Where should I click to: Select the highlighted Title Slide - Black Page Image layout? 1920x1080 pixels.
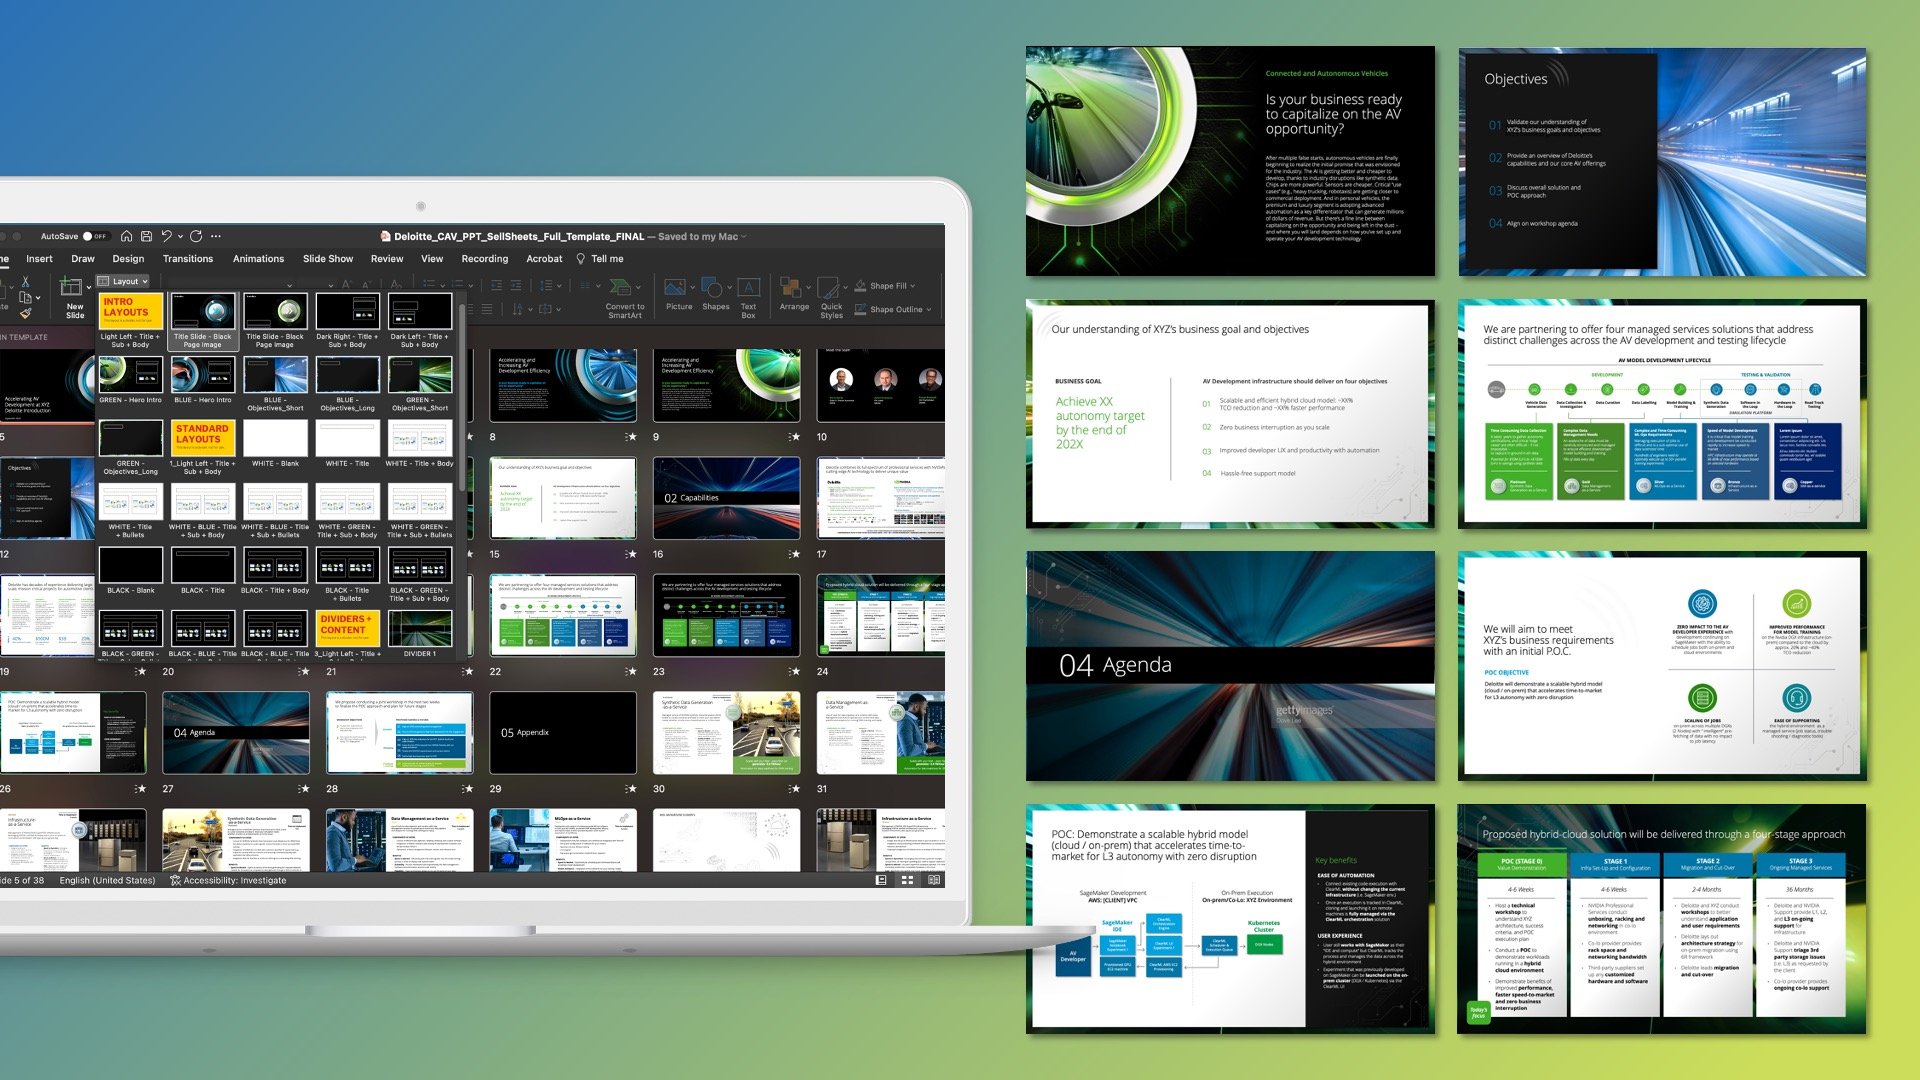(x=203, y=321)
